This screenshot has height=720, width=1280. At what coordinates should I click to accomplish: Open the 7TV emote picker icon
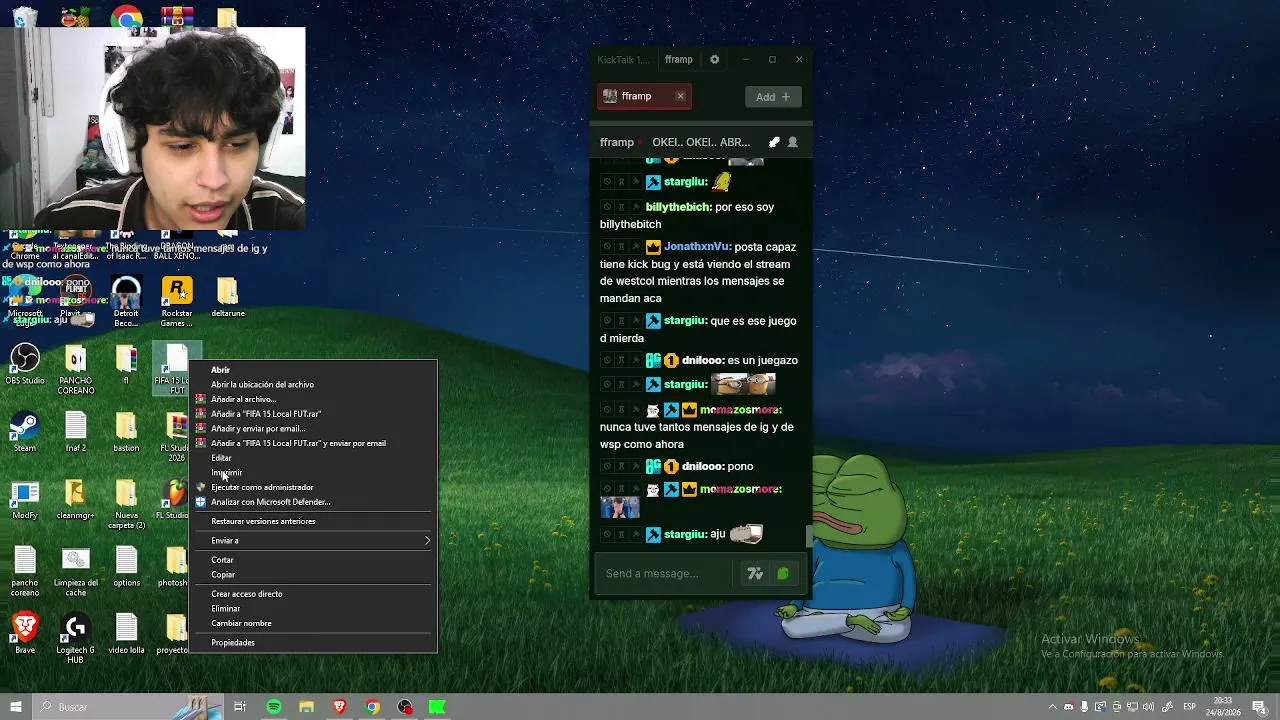pos(755,573)
